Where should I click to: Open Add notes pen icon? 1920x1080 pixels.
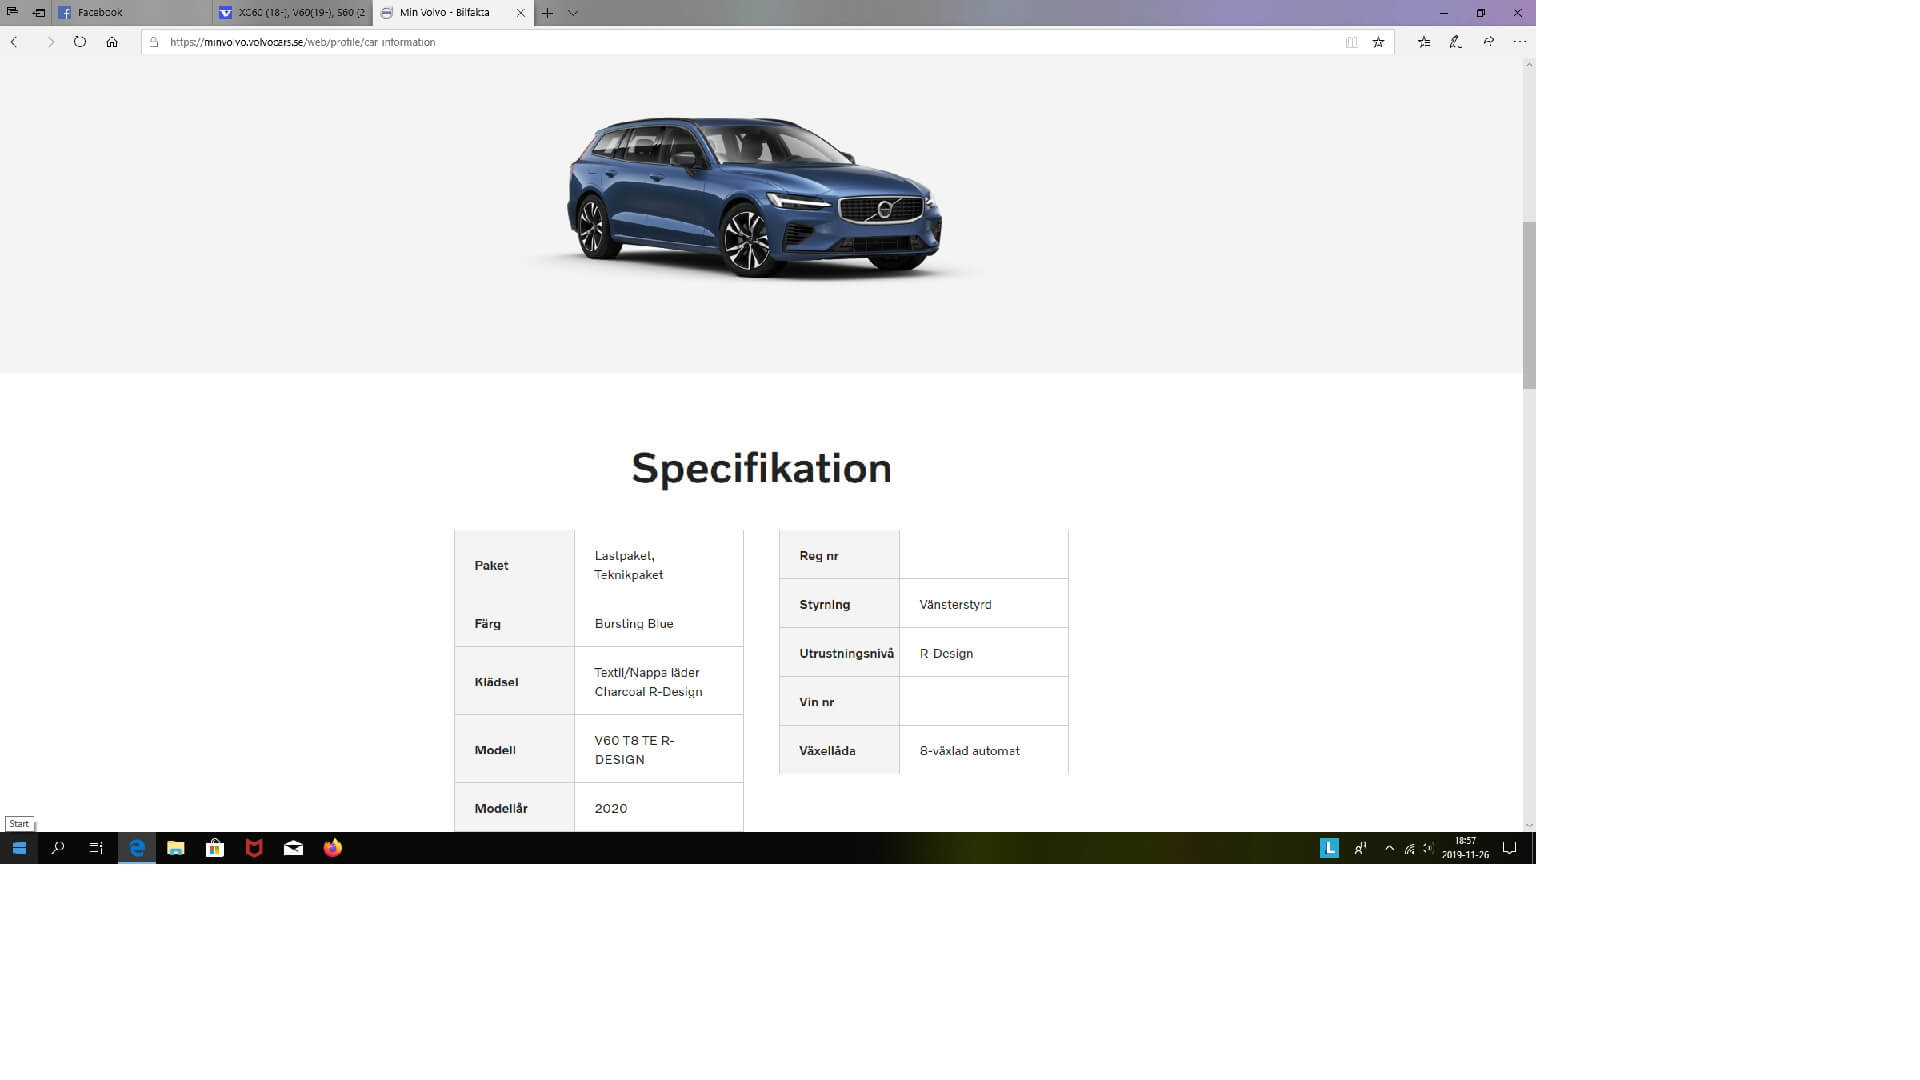click(1456, 42)
